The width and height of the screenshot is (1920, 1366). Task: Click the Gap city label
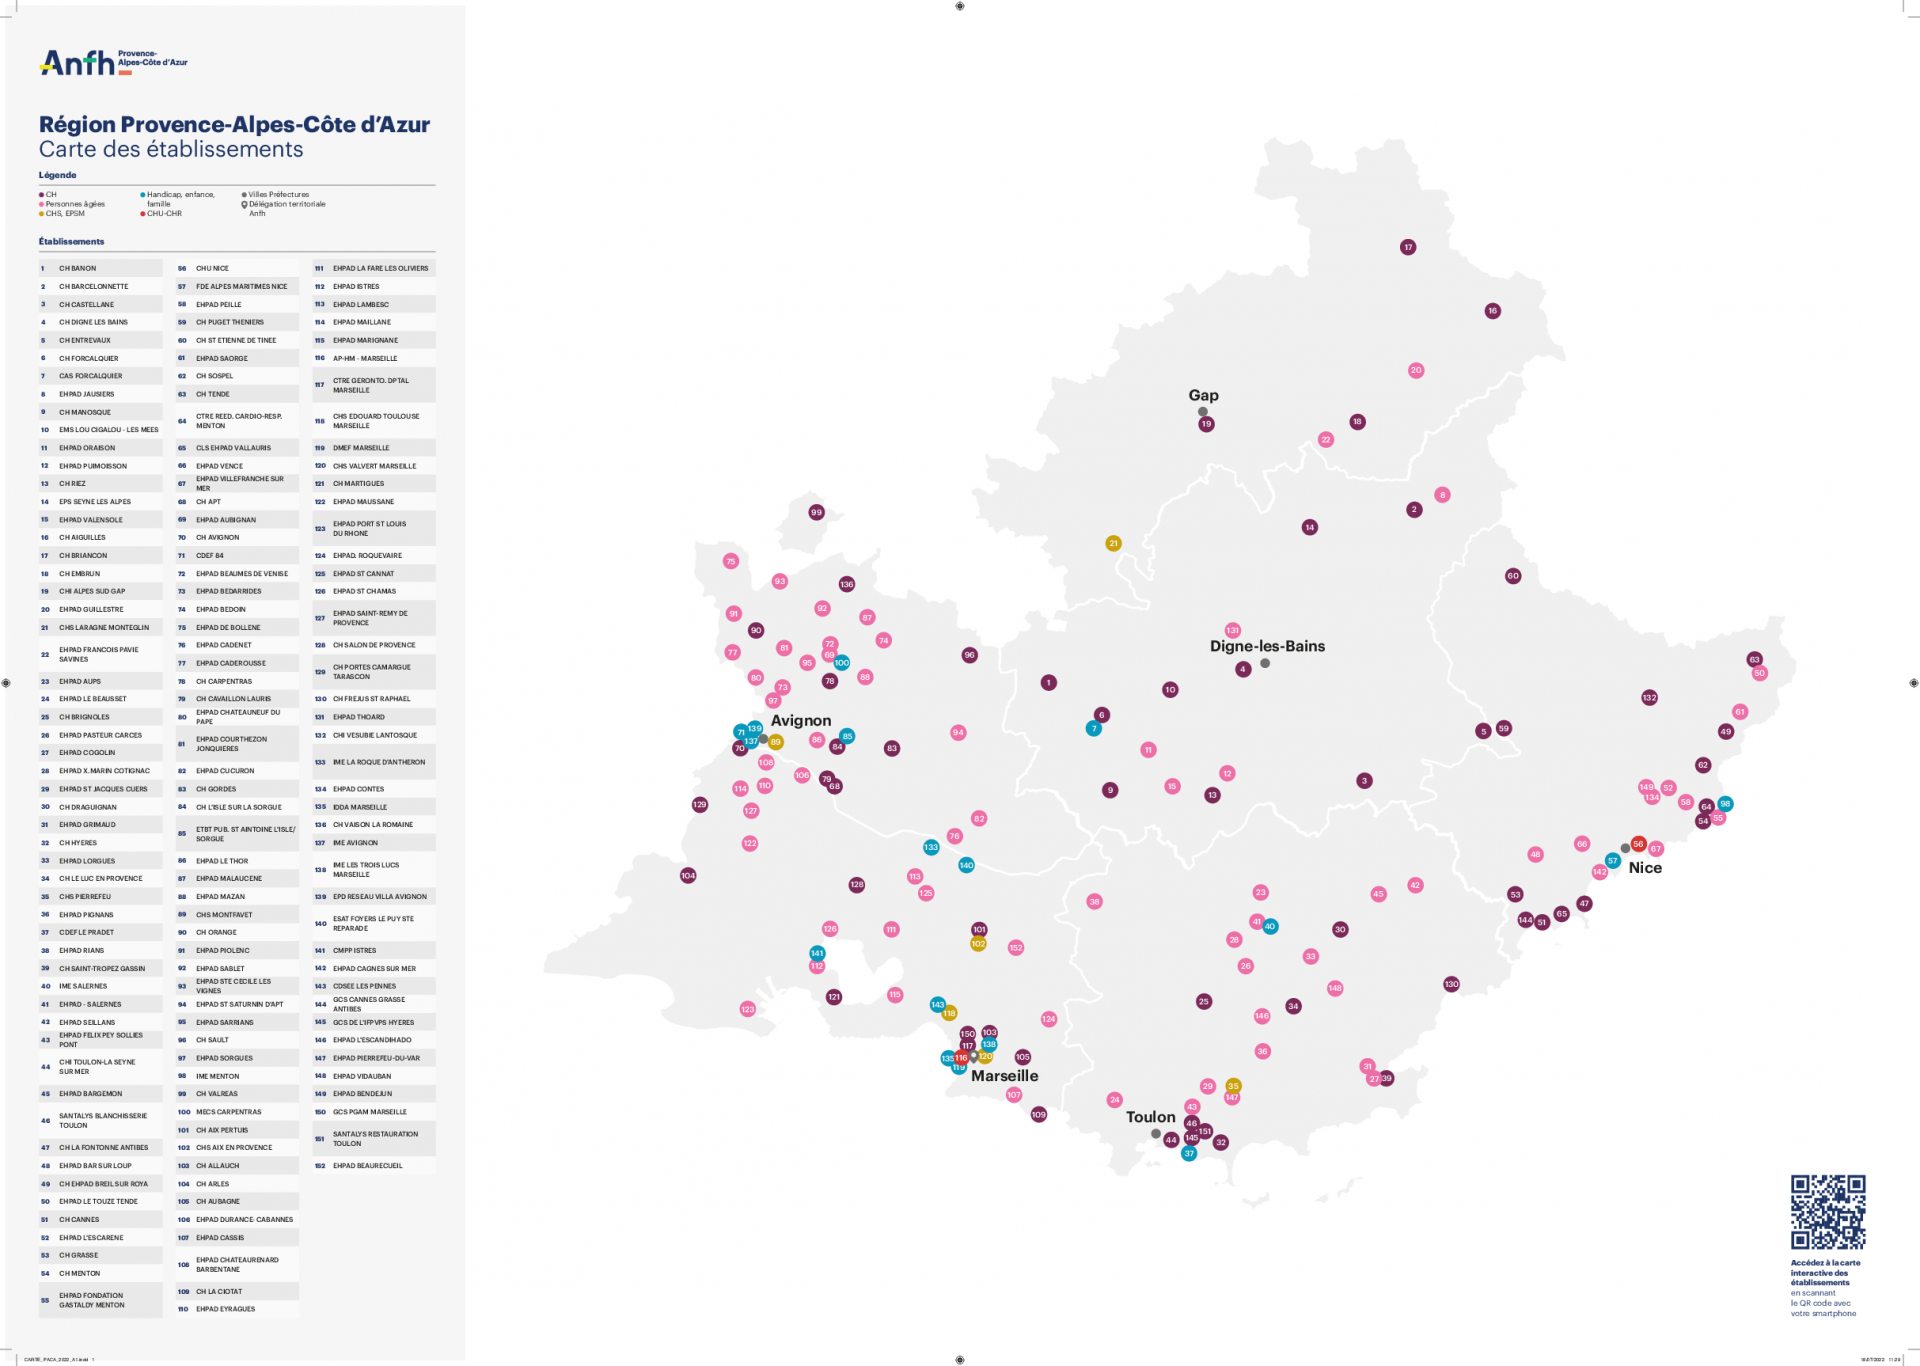1203,395
